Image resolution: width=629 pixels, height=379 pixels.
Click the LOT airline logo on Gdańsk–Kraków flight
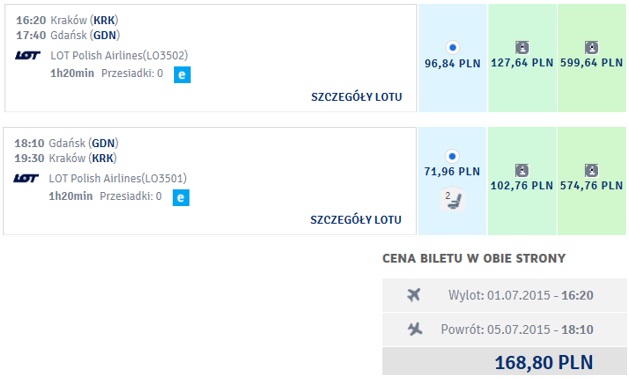point(26,178)
